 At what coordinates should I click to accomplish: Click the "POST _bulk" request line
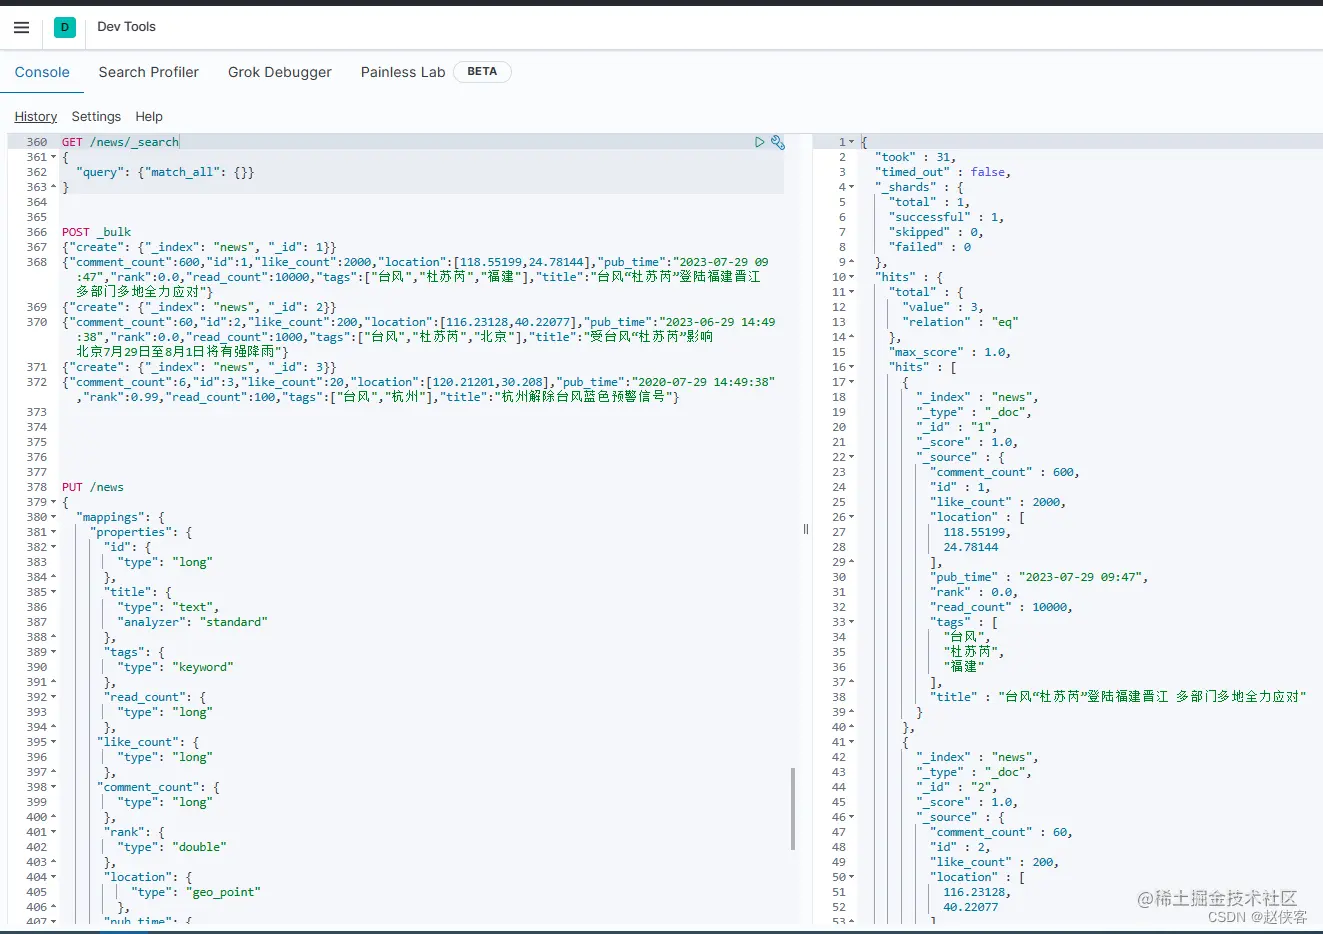click(96, 232)
